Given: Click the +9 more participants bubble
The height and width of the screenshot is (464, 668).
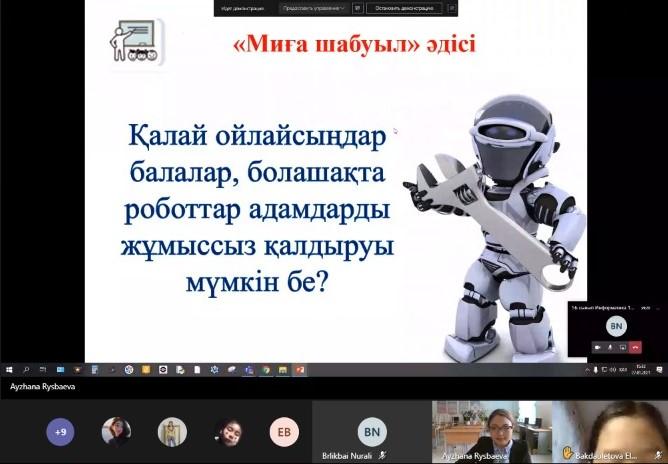Looking at the screenshot, I should click(60, 432).
